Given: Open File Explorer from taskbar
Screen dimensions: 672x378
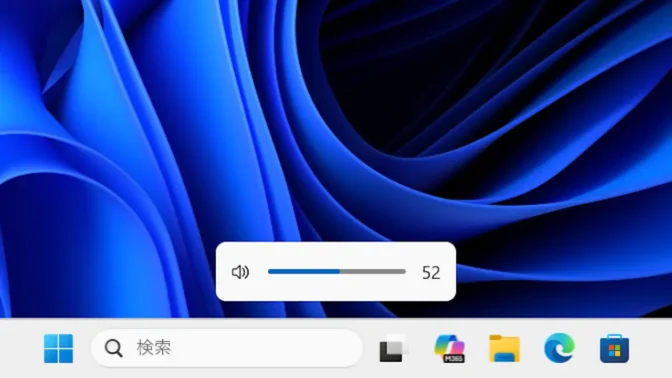Looking at the screenshot, I should (x=504, y=348).
